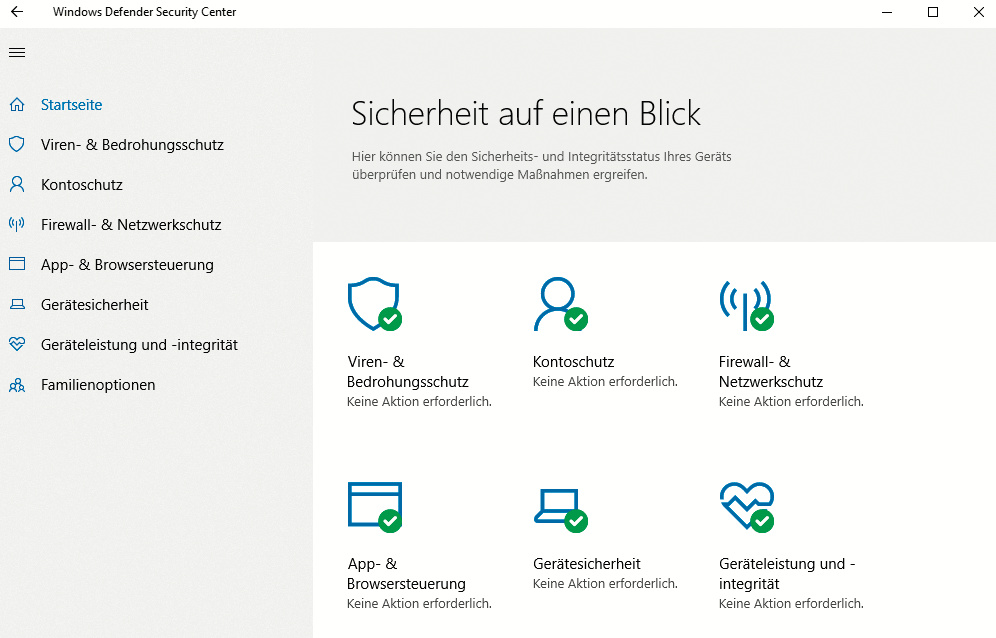Click the Gerätesicherheit tile title text
Screen dimensions: 996x638
pos(587,564)
